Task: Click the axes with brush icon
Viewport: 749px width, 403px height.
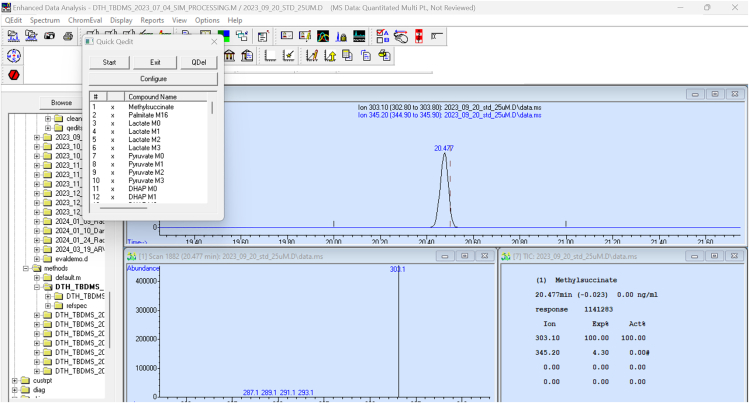Action: [288, 55]
